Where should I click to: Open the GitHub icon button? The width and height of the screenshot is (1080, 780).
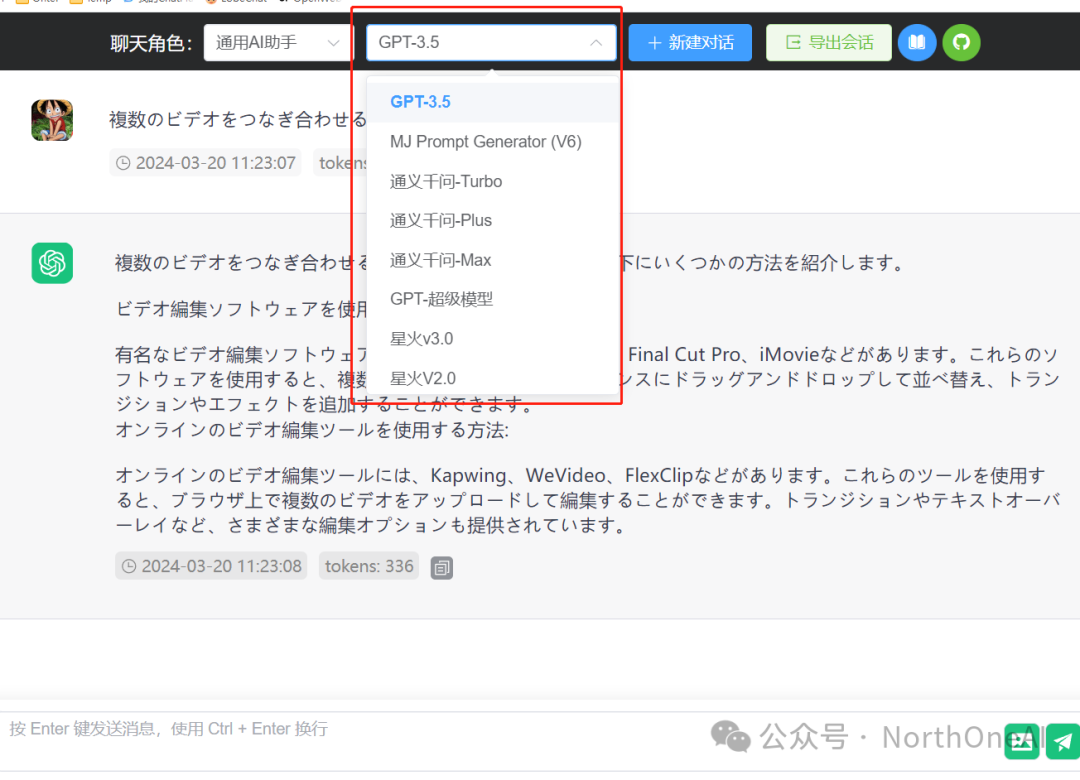click(x=962, y=43)
